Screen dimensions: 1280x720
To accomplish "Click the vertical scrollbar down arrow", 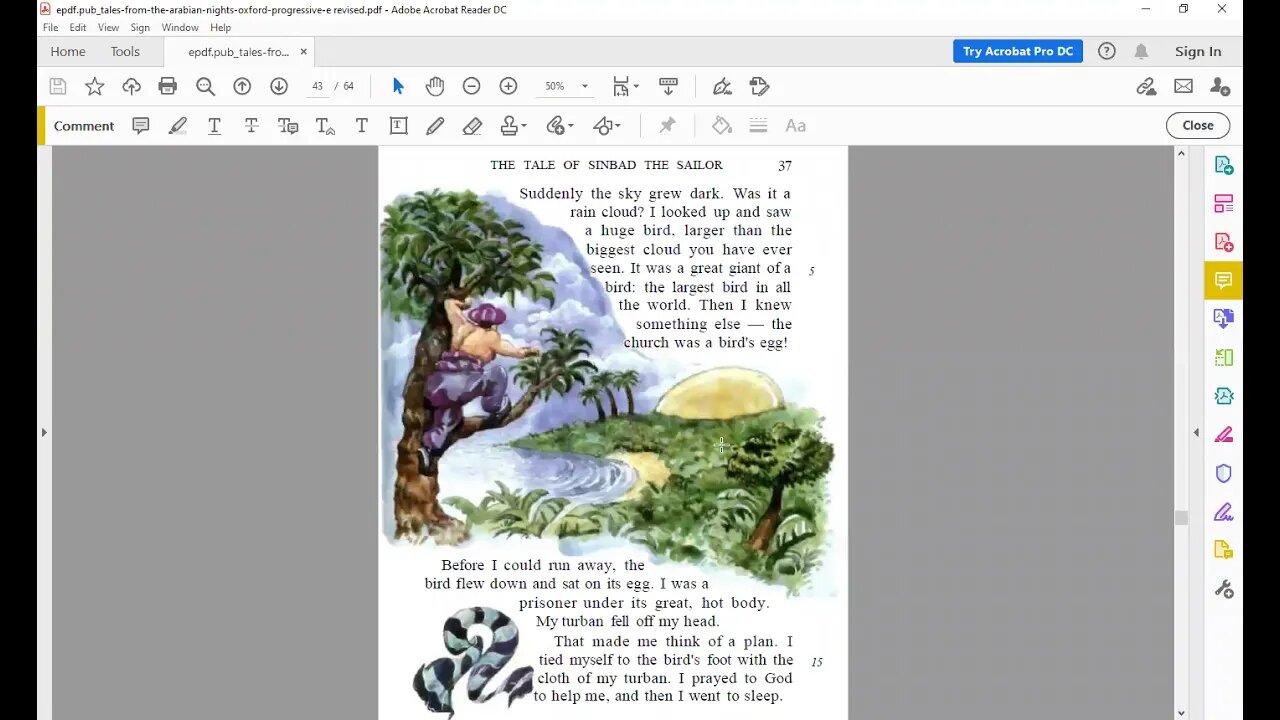I will [1181, 713].
